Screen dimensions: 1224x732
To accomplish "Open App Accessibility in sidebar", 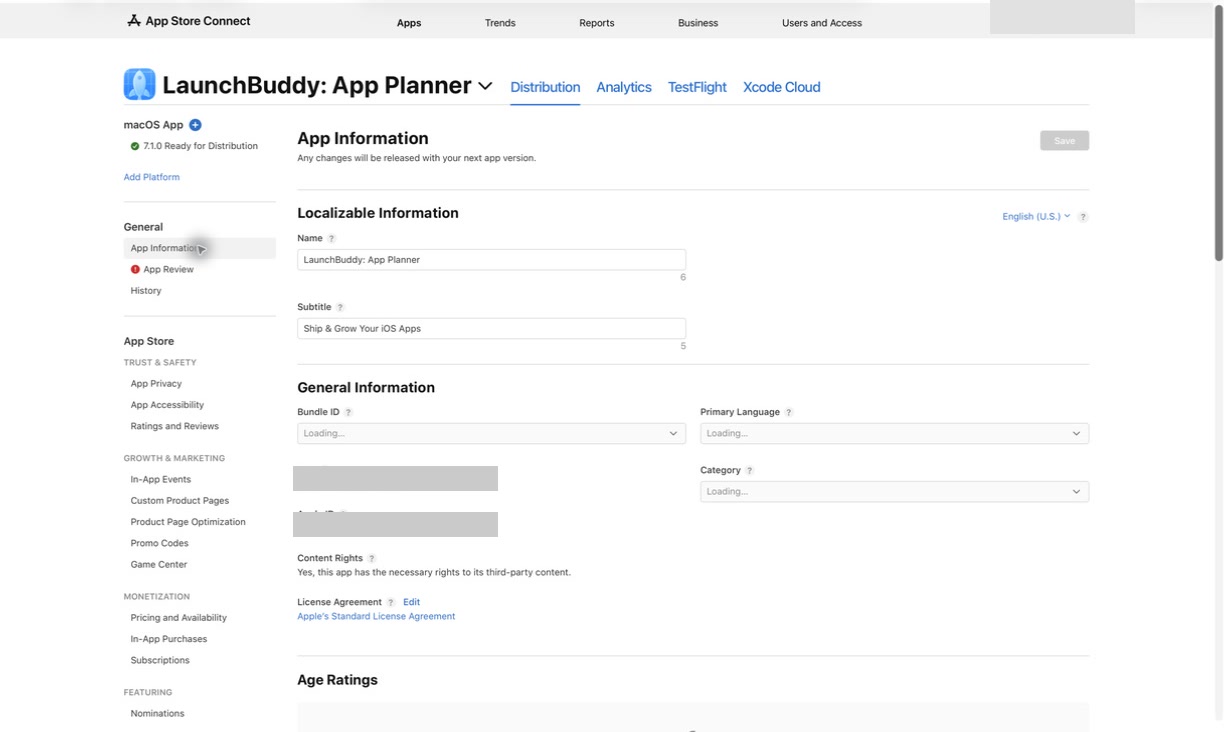I will tap(167, 405).
